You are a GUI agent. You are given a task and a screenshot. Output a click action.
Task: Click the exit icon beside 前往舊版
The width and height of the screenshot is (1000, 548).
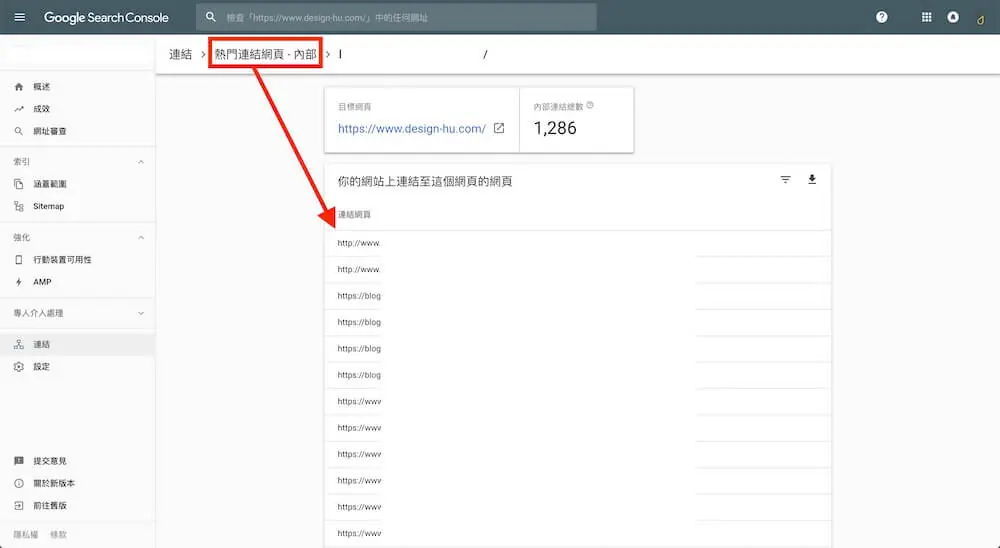[18, 506]
